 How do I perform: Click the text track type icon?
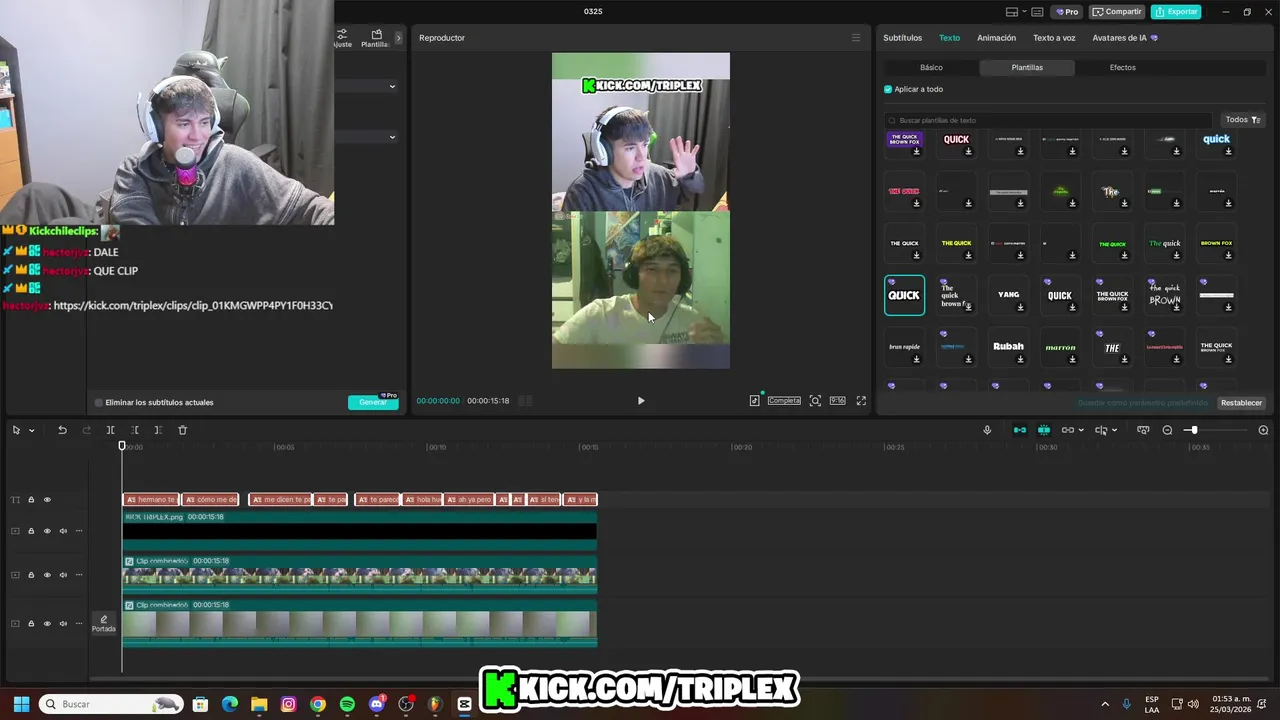tap(15, 500)
